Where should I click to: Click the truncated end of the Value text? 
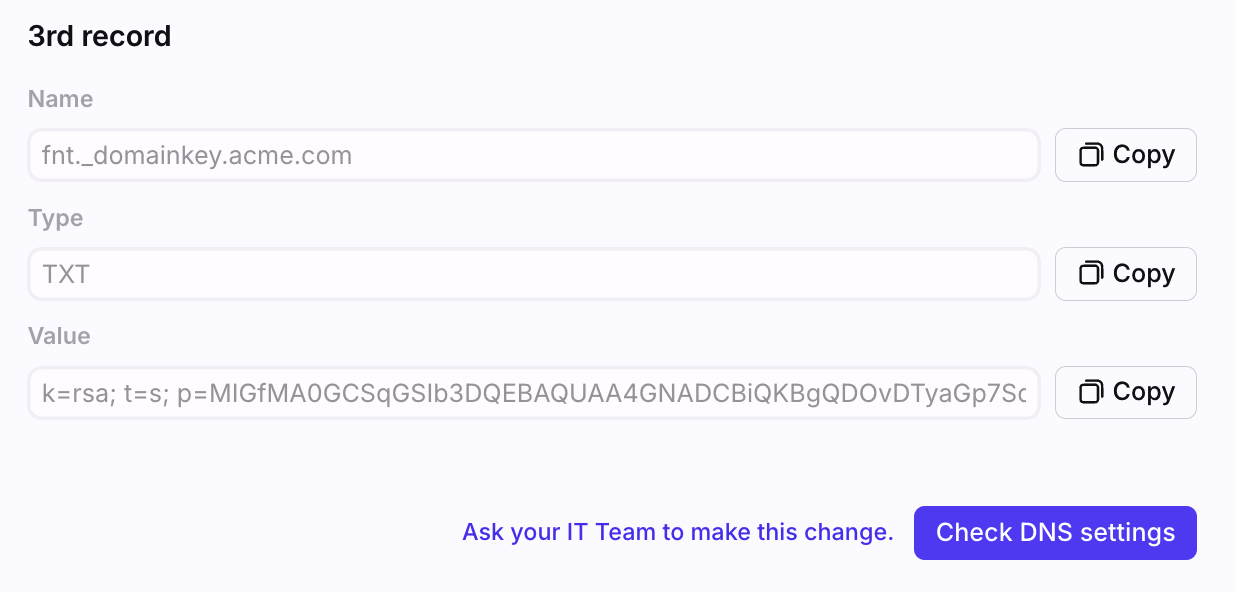(1000, 393)
